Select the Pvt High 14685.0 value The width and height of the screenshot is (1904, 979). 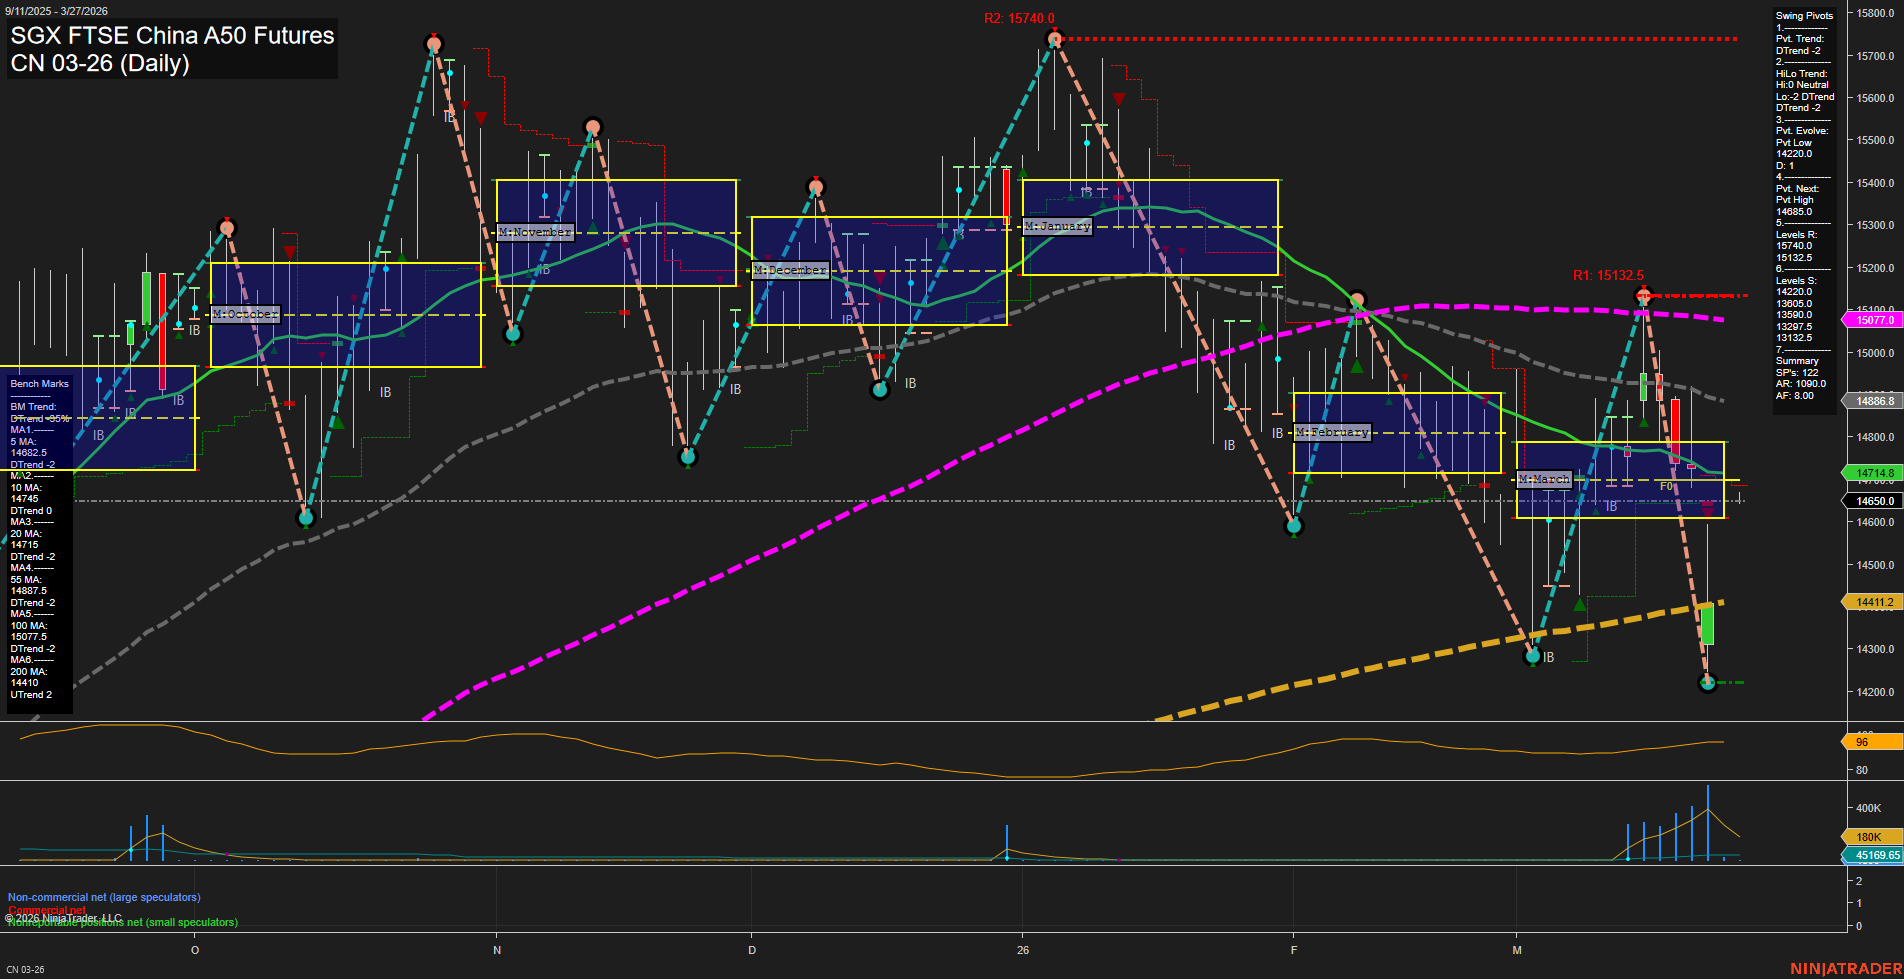1794,212
